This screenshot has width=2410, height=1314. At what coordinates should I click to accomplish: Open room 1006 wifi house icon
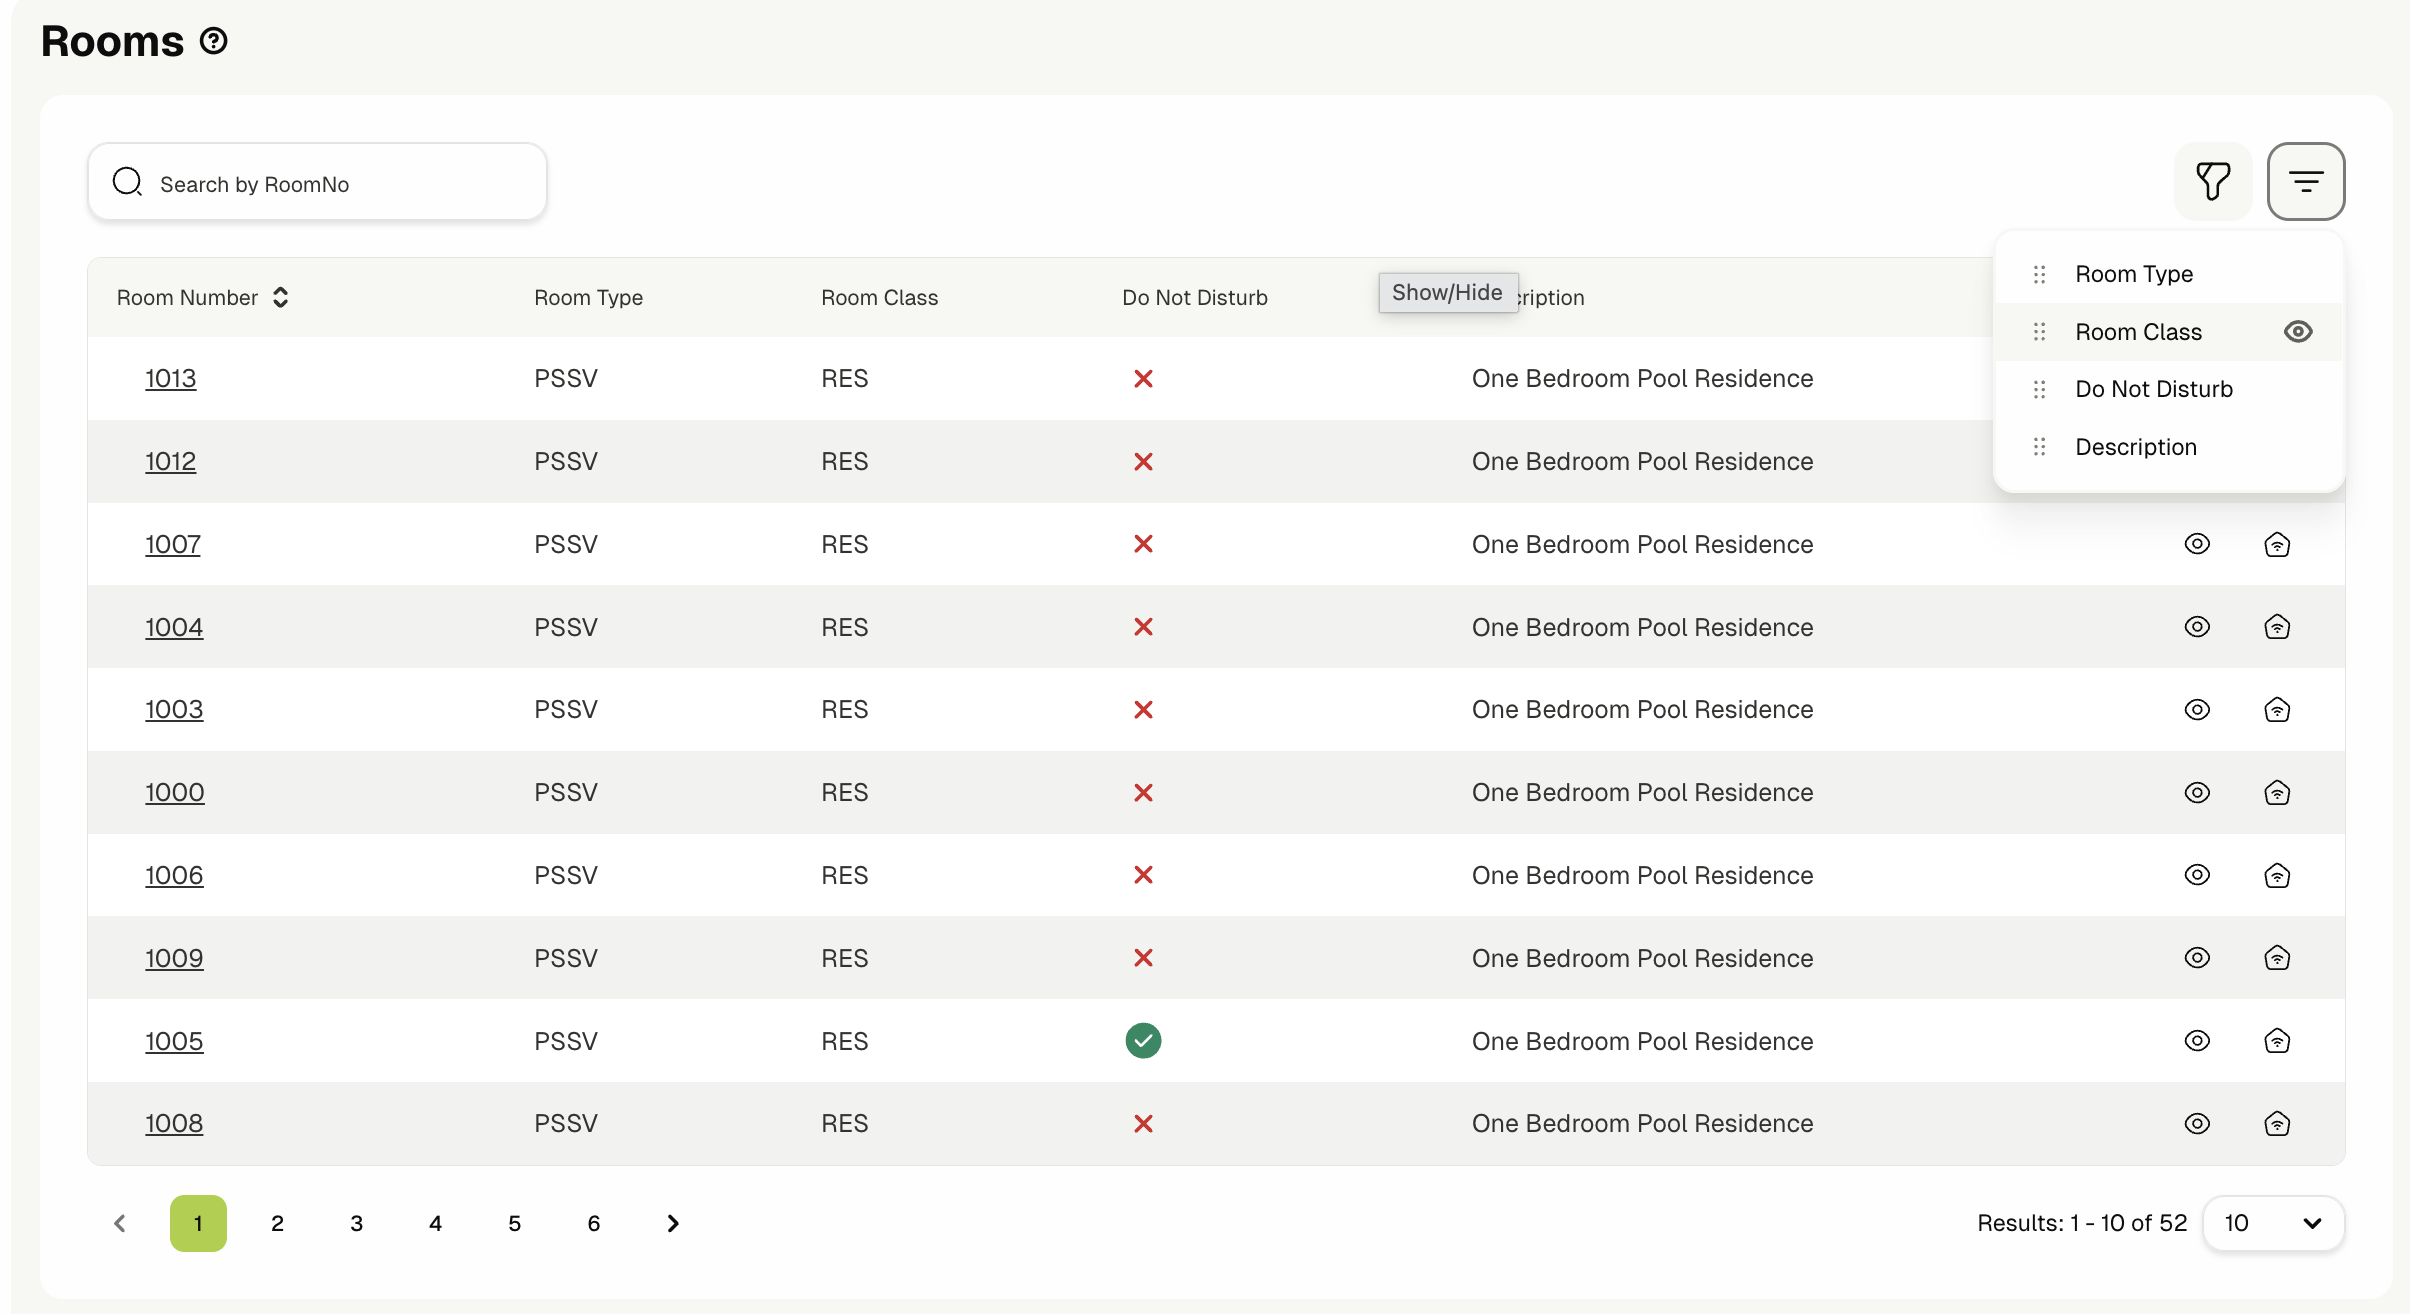2277,875
